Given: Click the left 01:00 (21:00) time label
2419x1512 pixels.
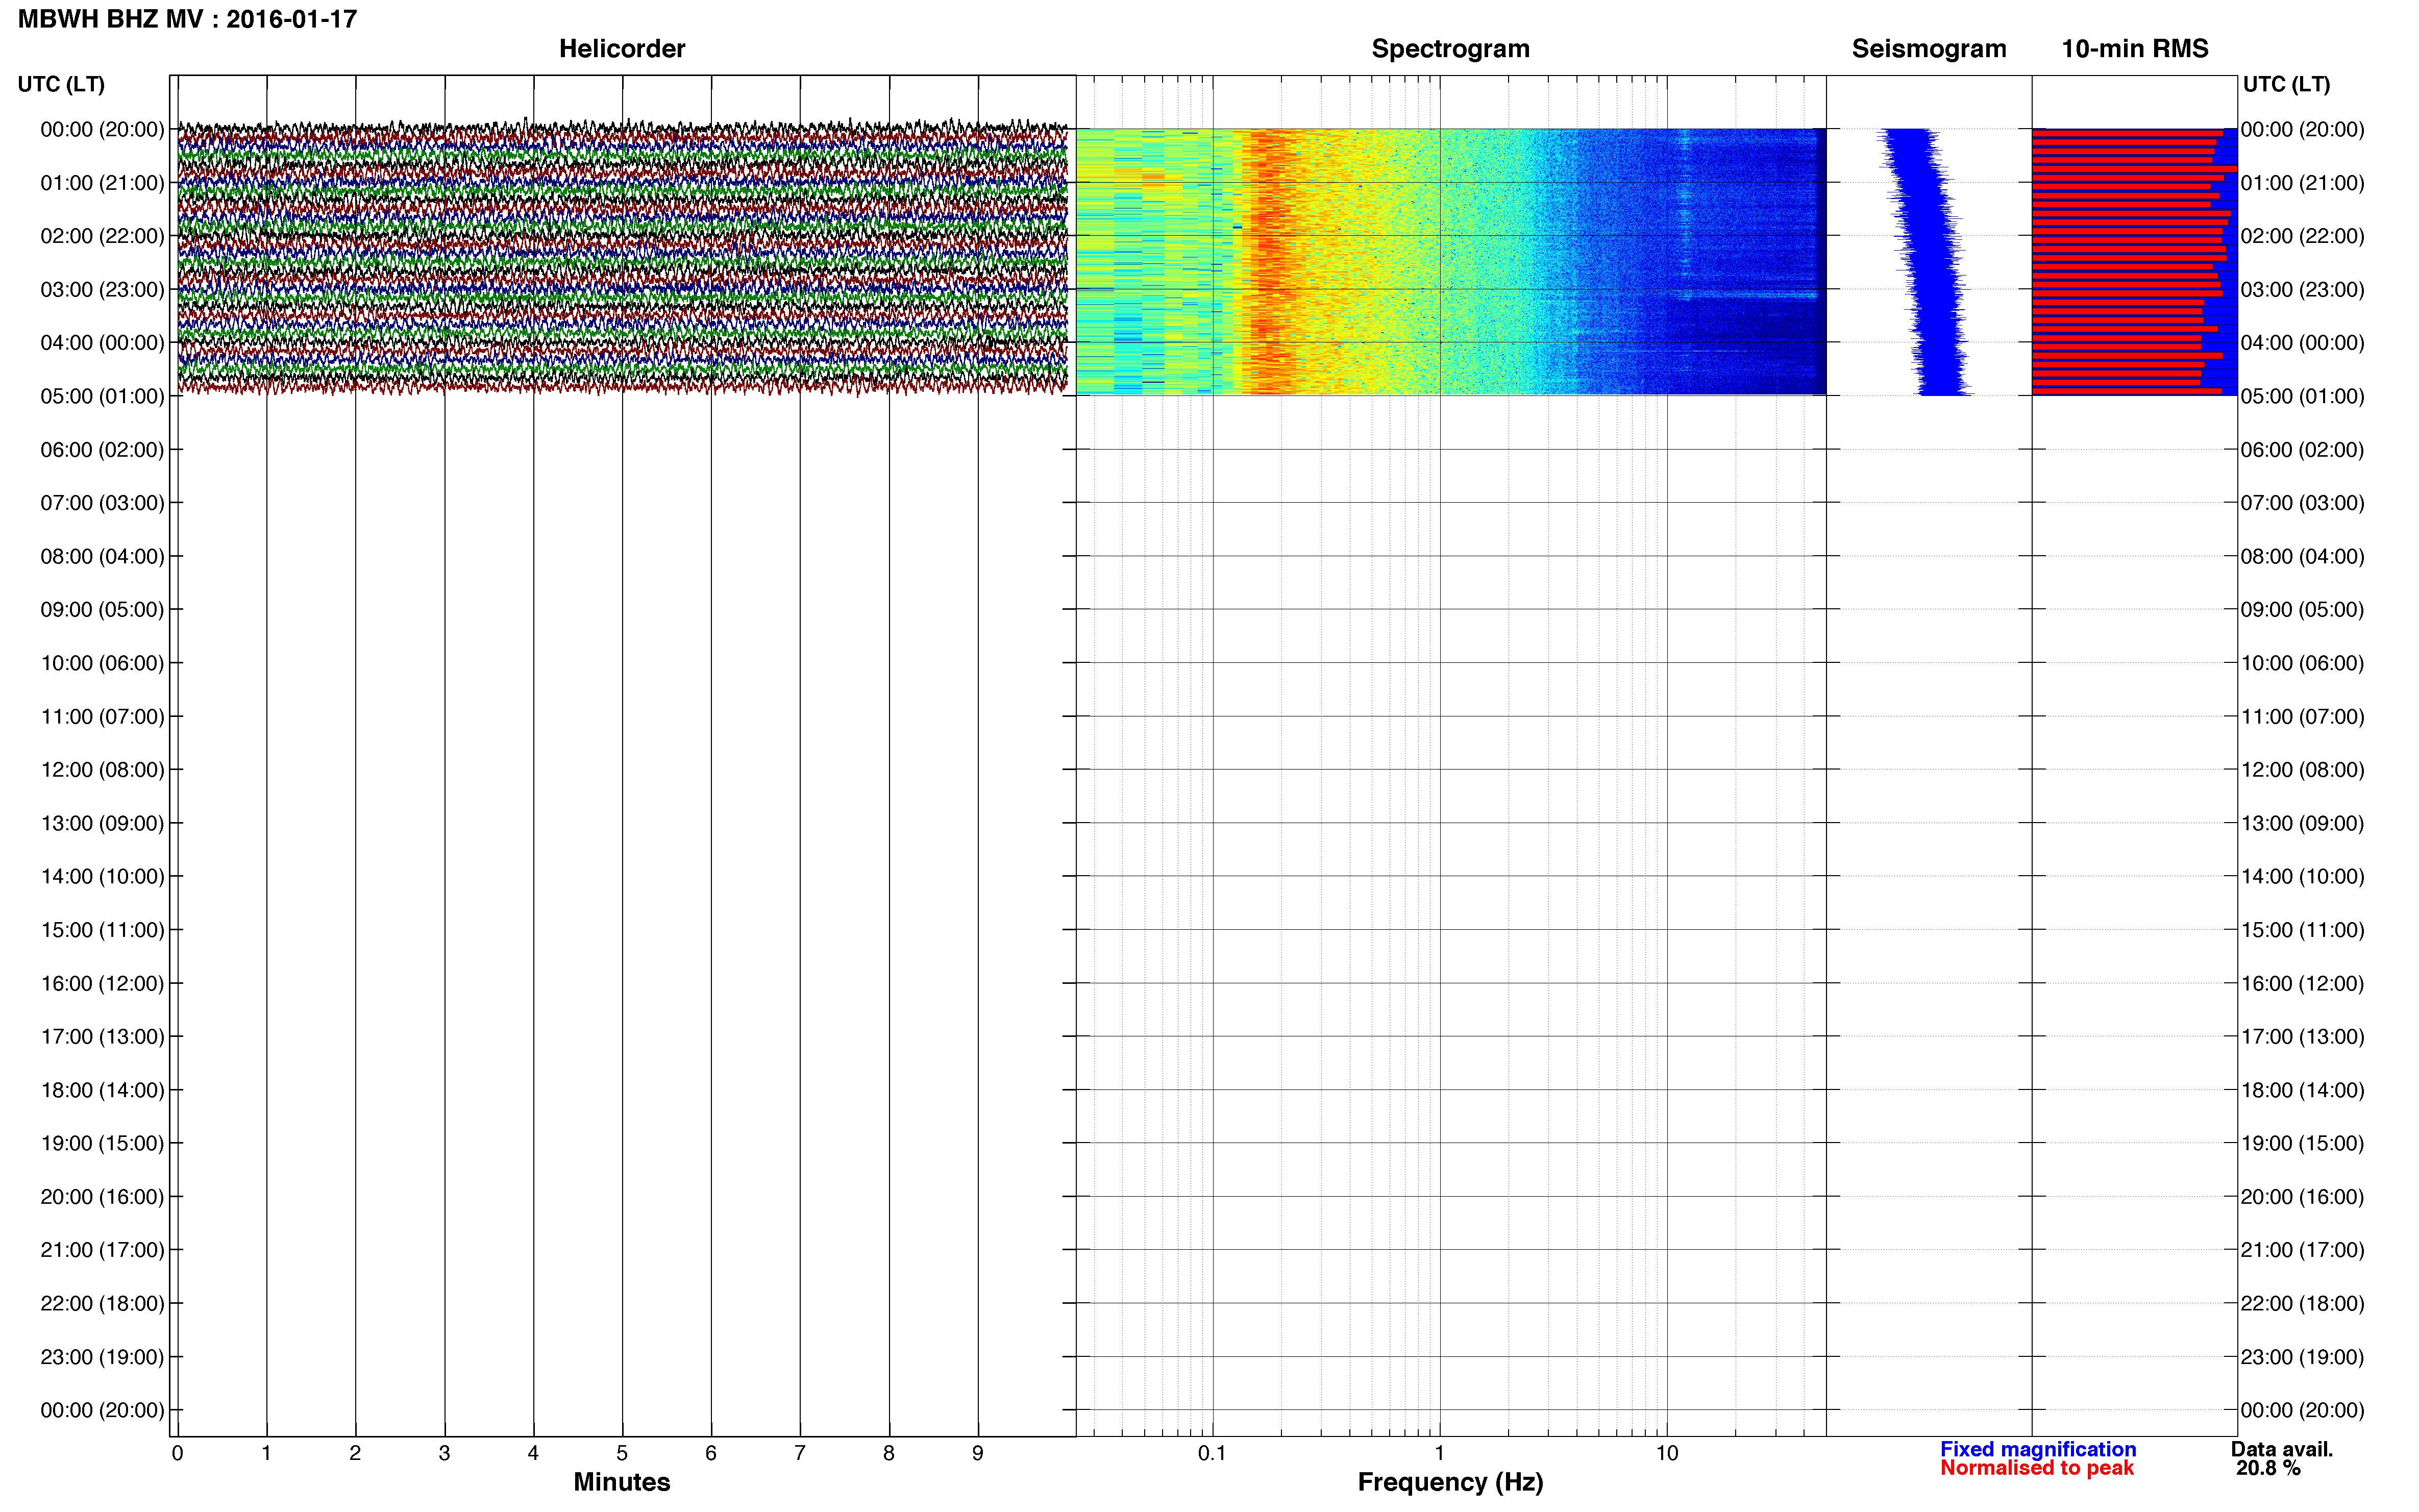Looking at the screenshot, I should (x=102, y=183).
